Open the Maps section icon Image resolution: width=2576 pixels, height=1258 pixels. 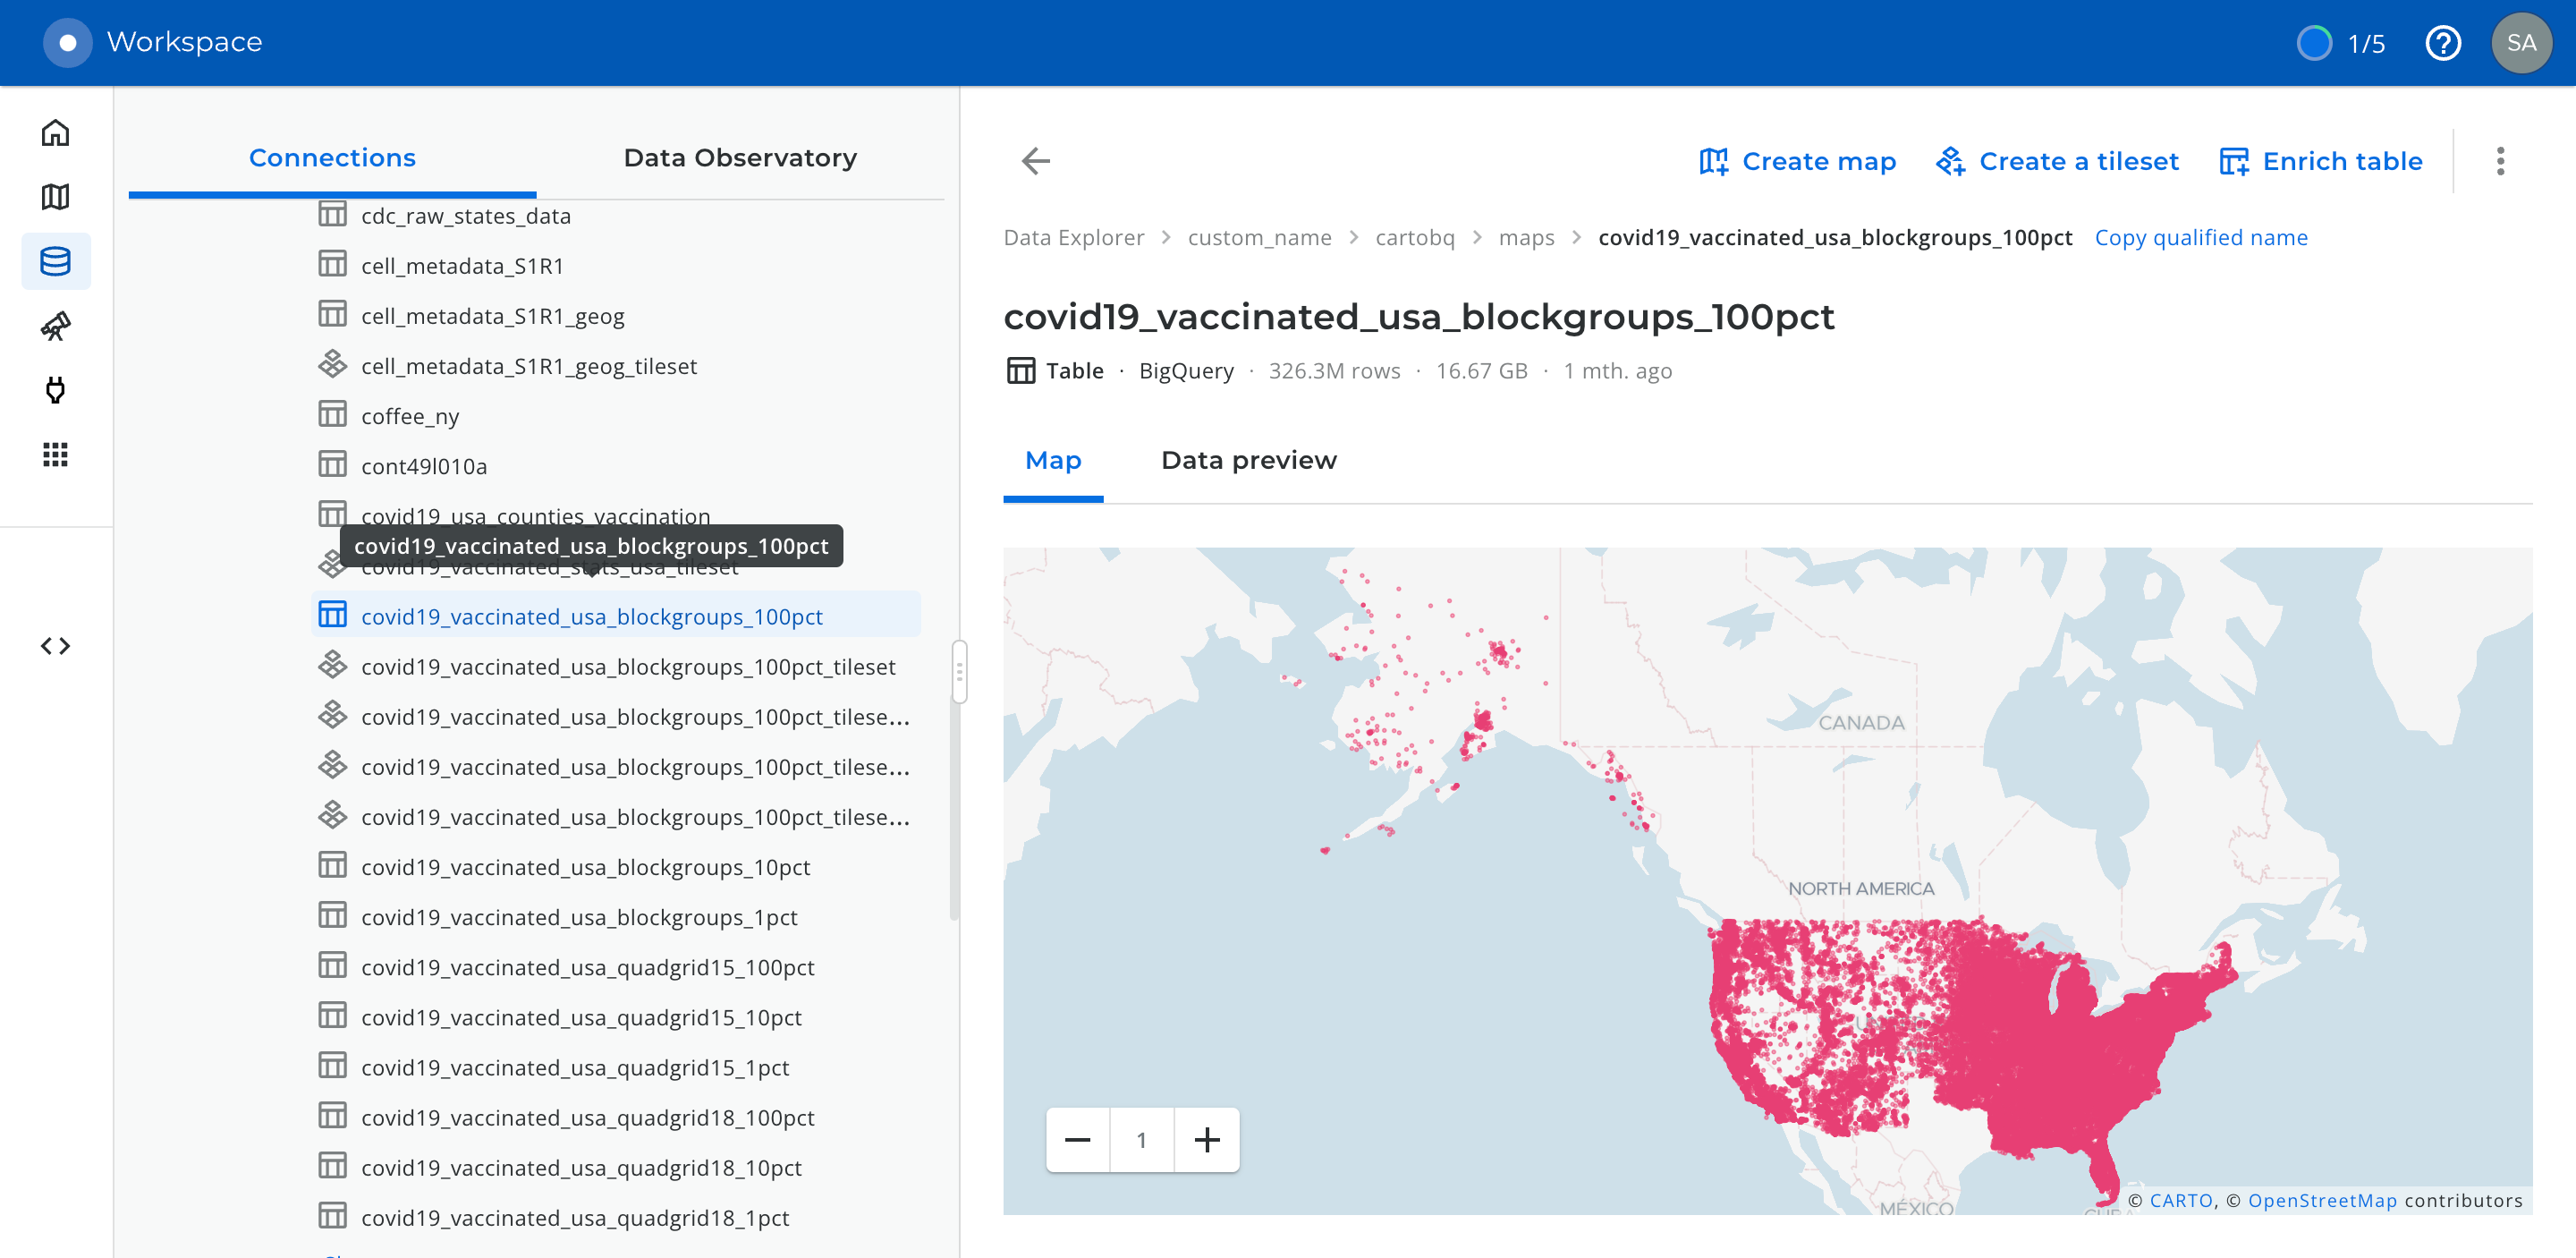(x=55, y=197)
